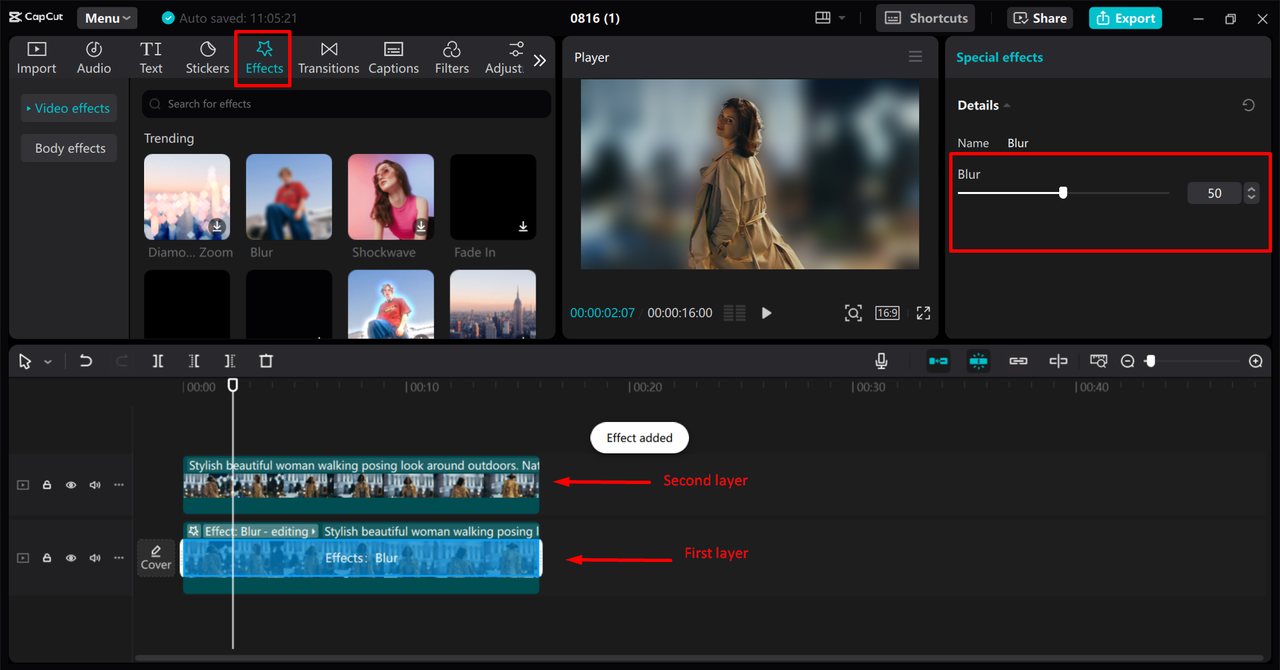
Task: Expand the Video effects category
Action: 68,108
